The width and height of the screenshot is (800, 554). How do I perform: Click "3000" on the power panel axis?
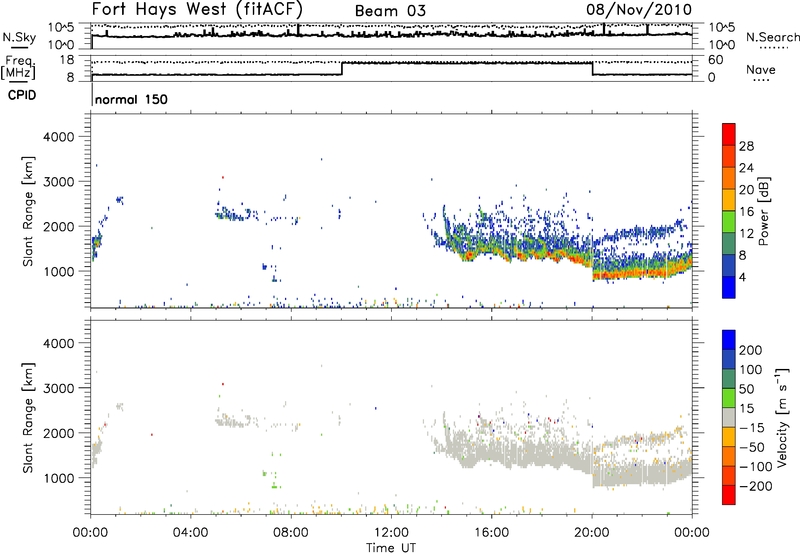coord(59,182)
